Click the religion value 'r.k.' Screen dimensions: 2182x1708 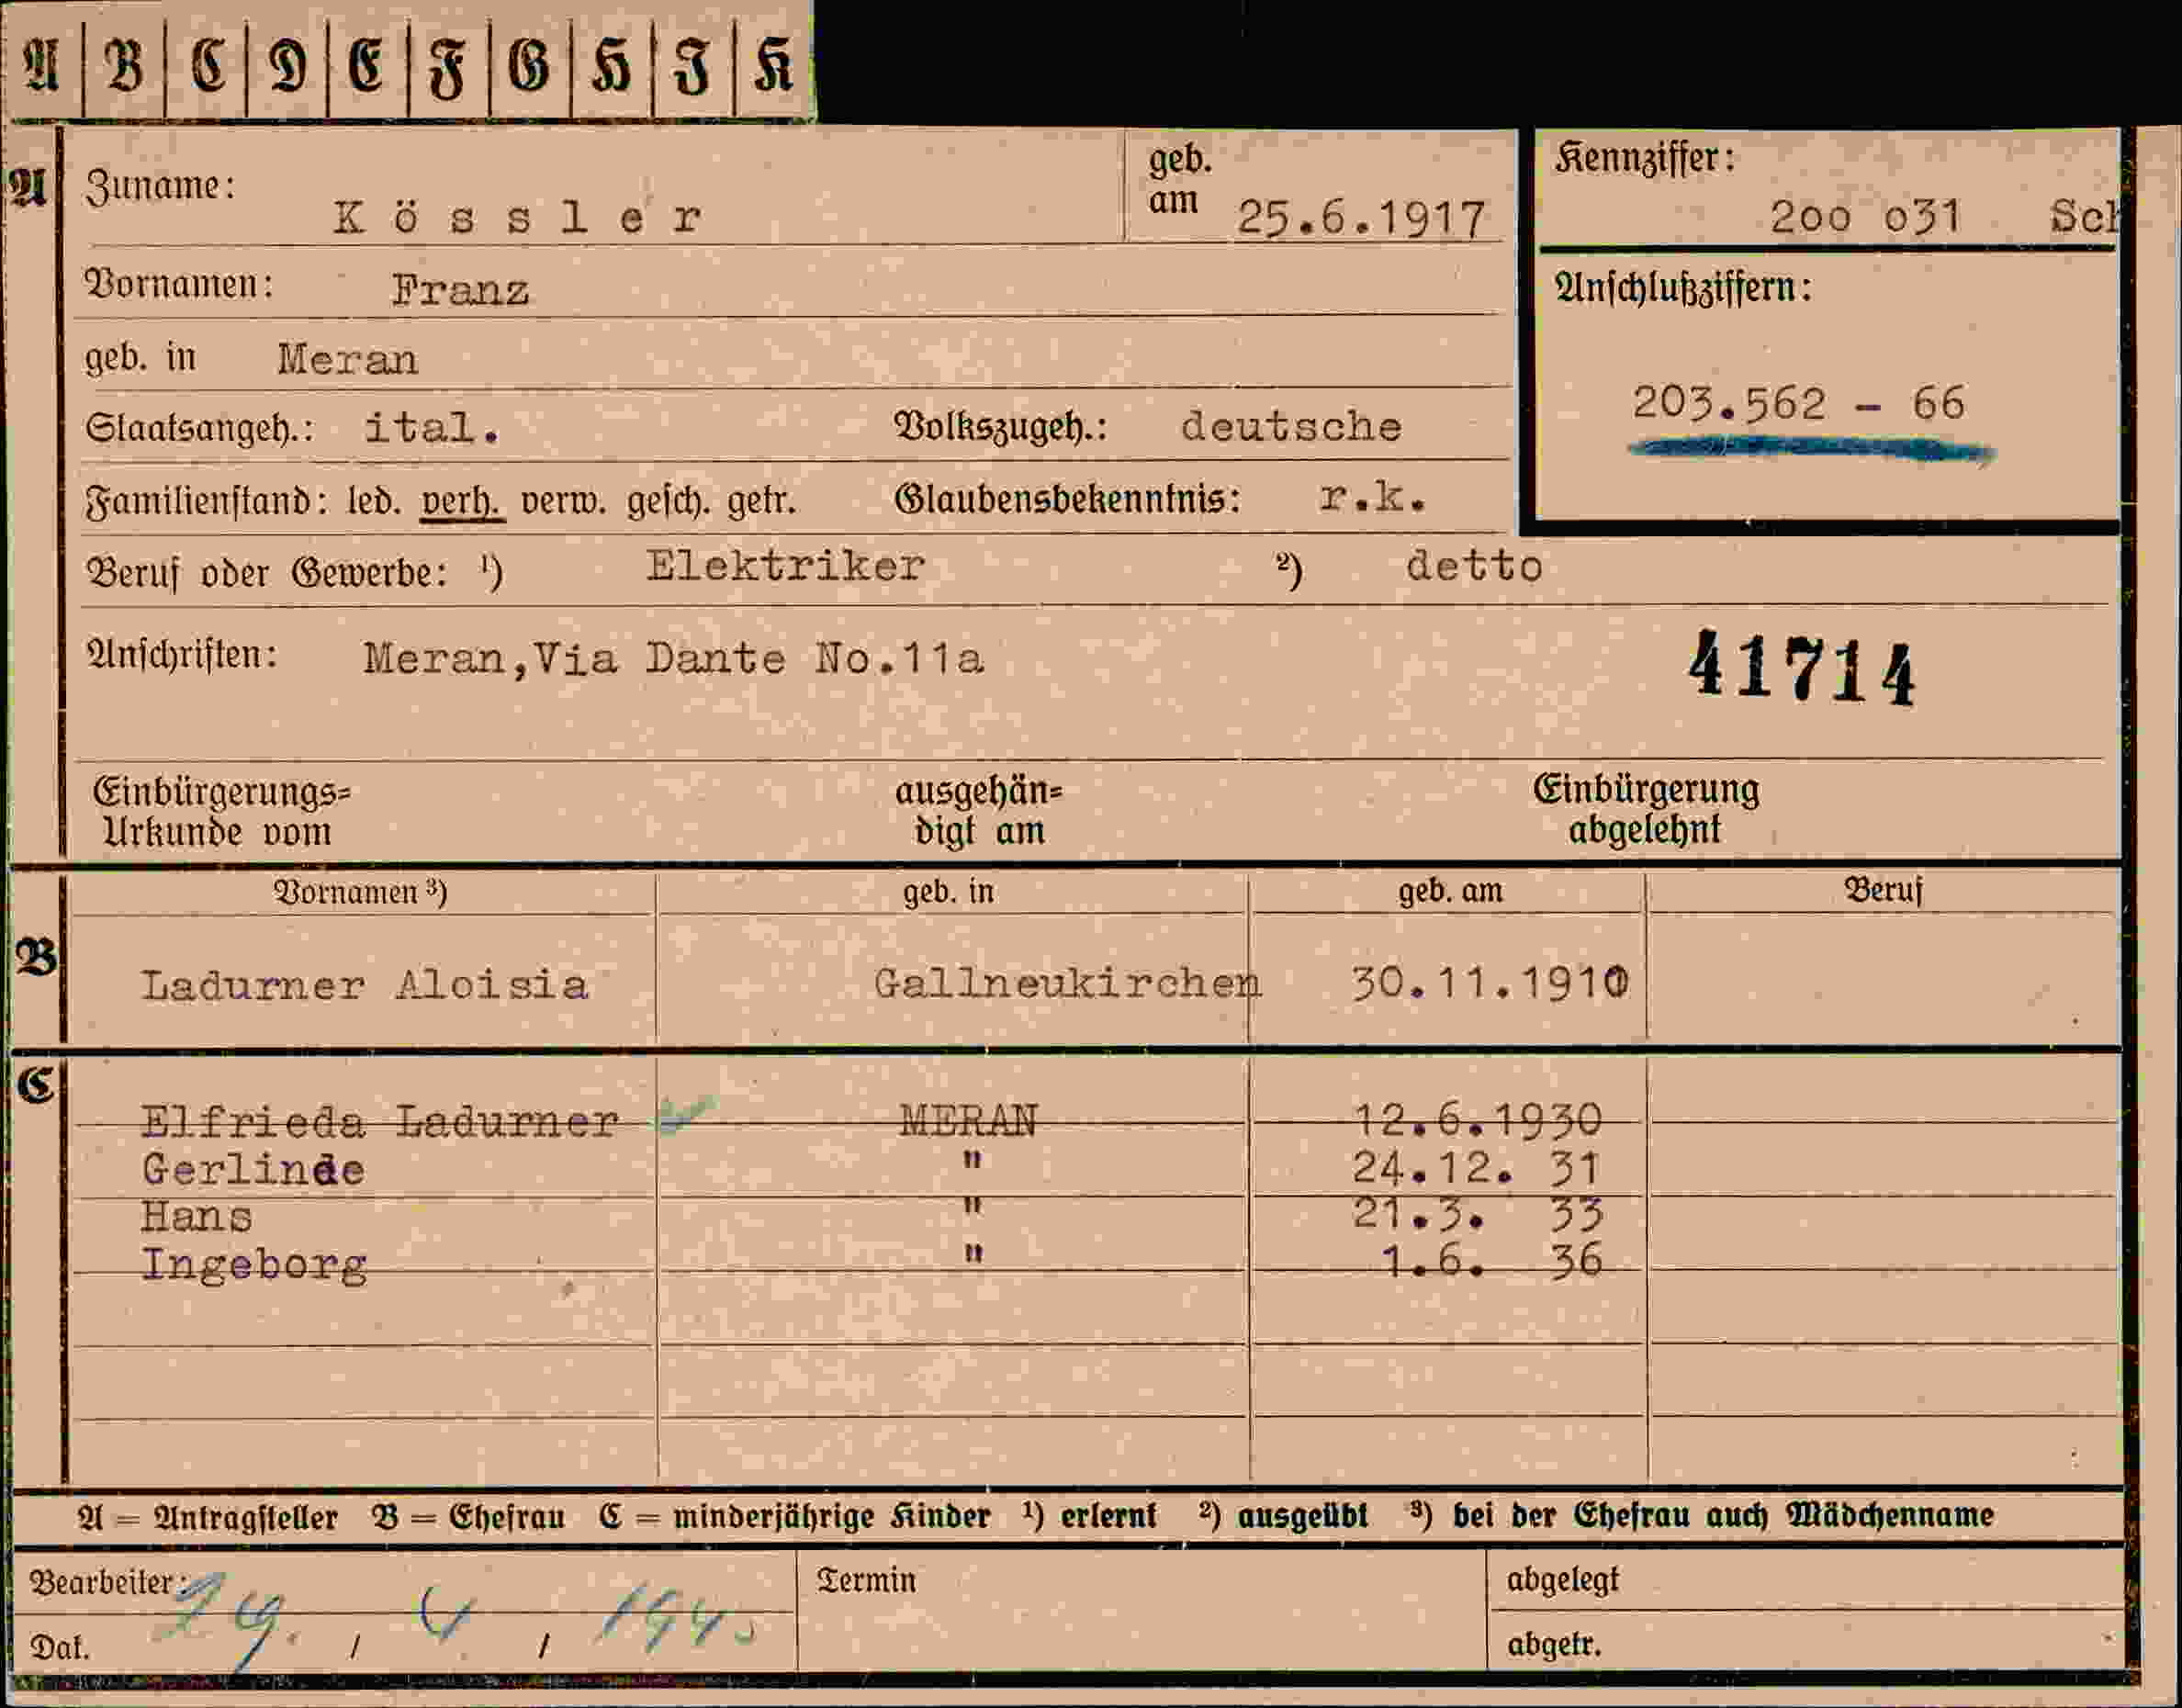(1372, 497)
